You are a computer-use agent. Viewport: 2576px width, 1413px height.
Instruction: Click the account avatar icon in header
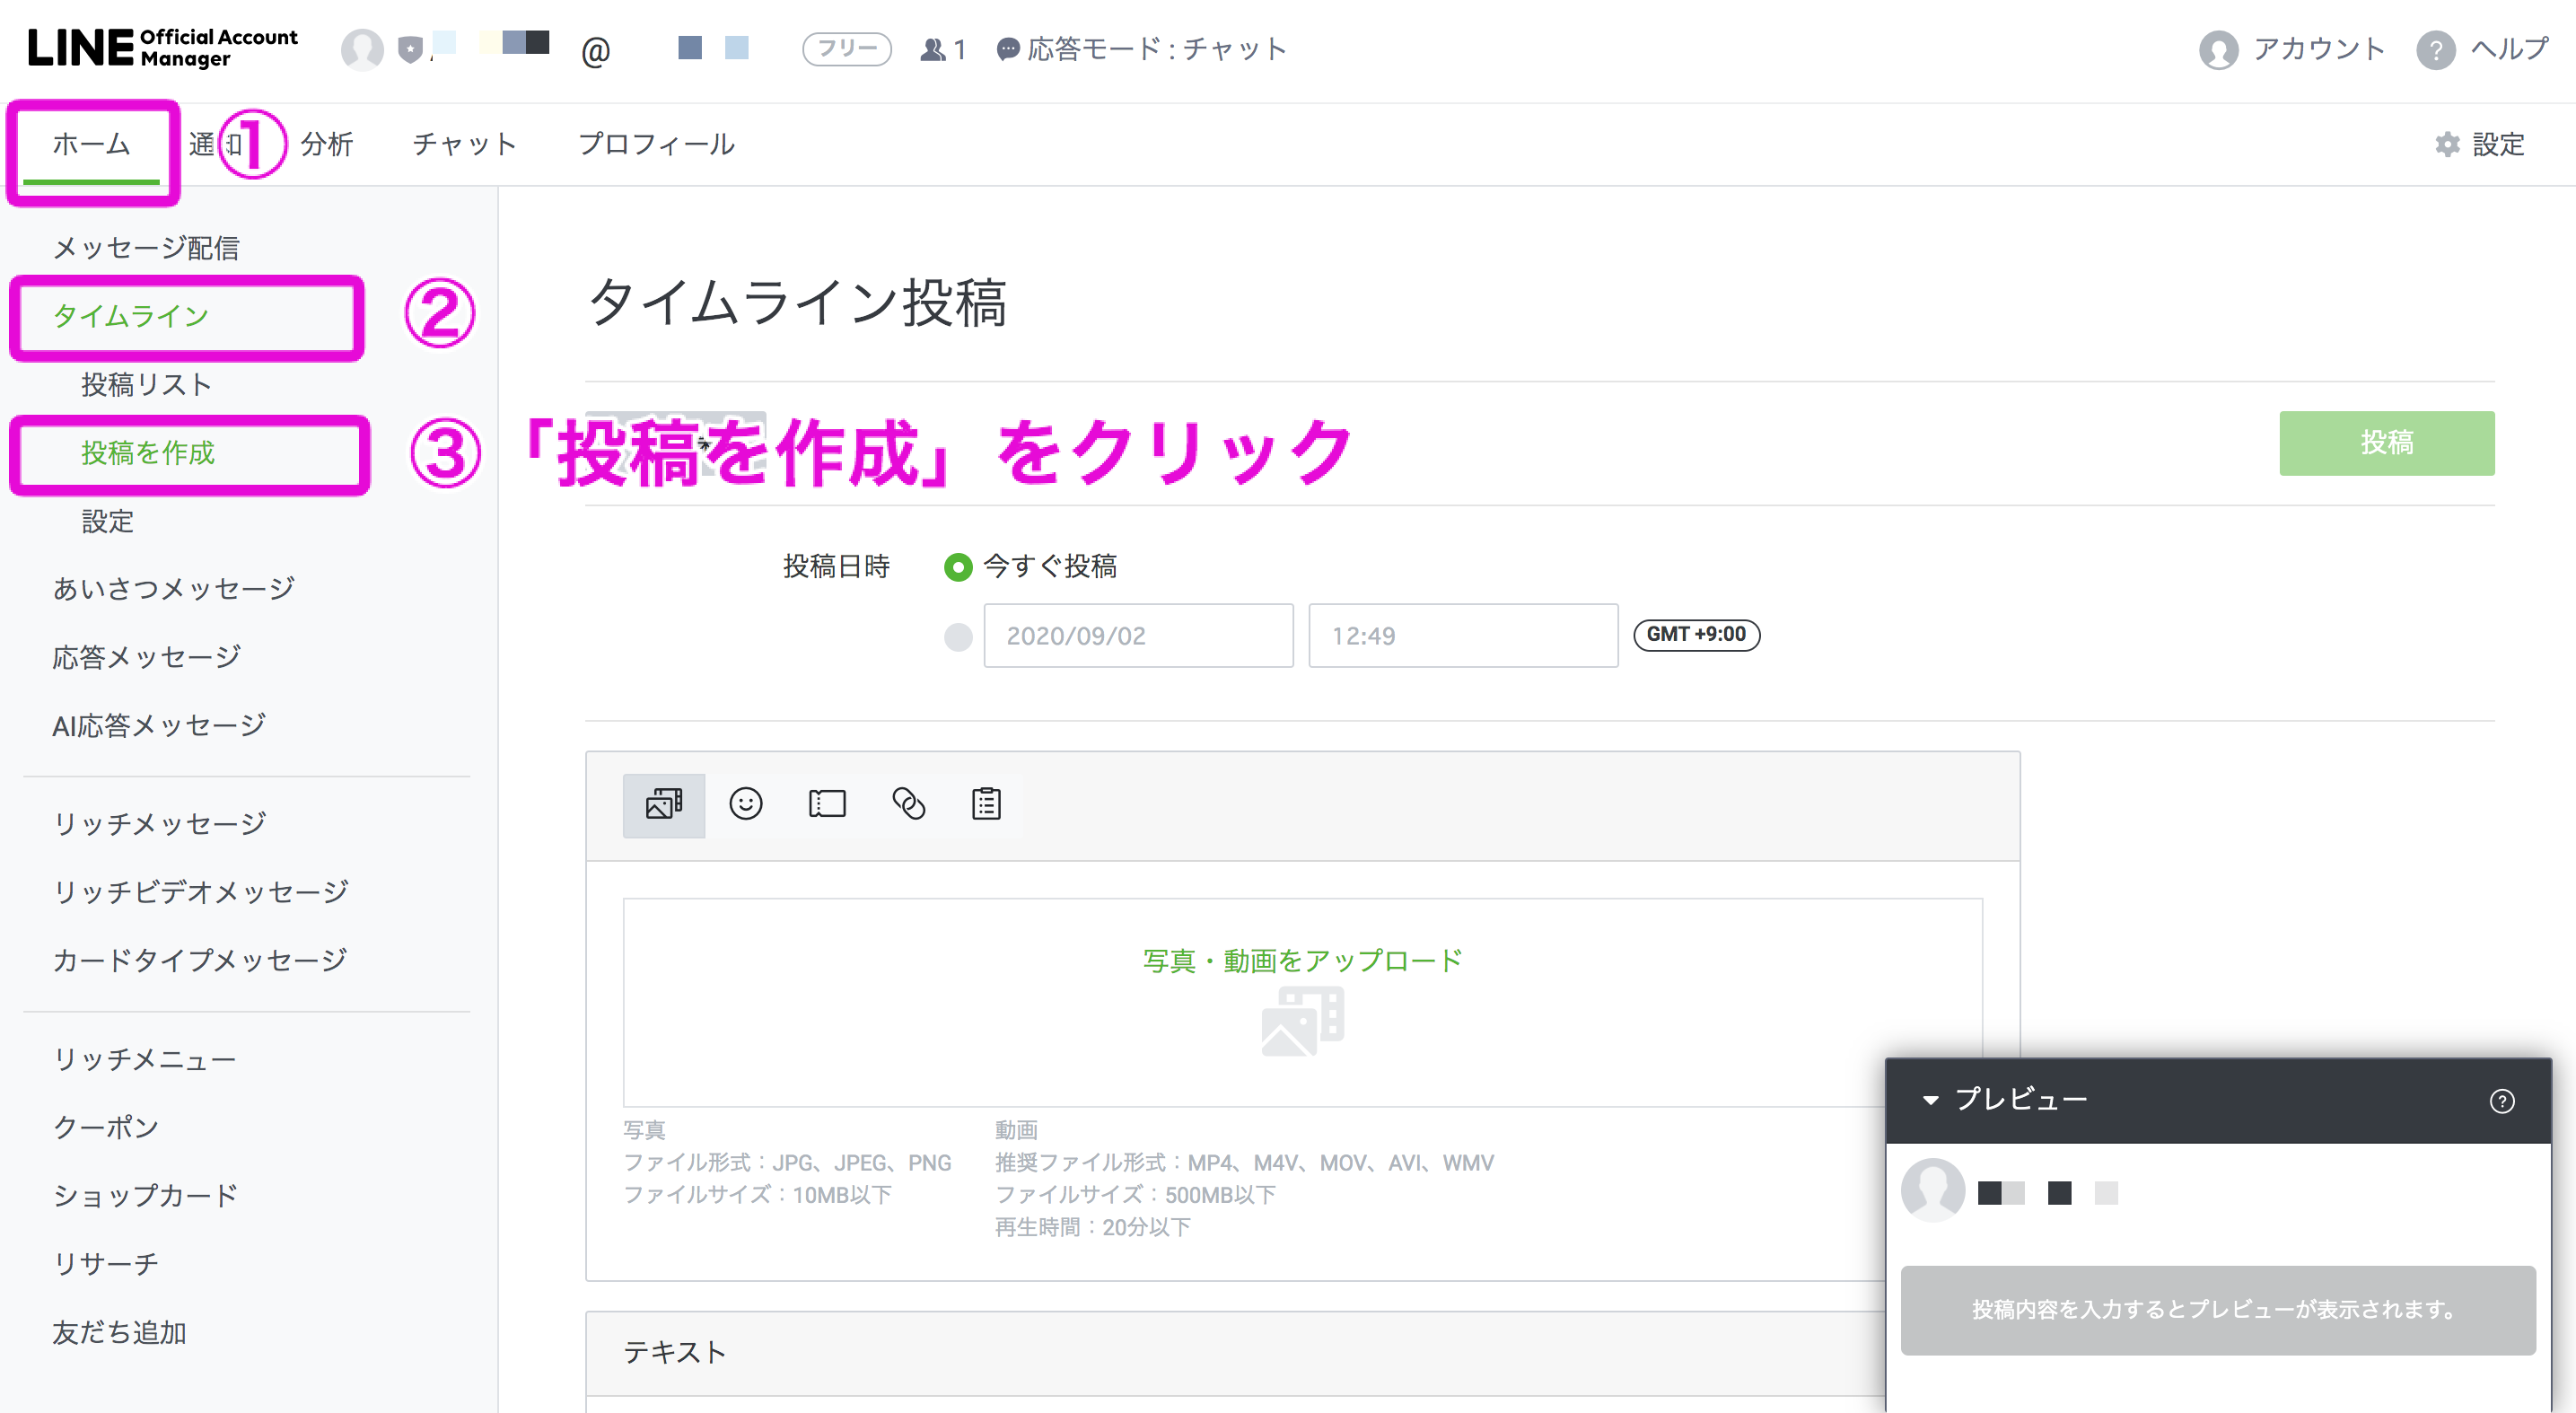point(2218,49)
